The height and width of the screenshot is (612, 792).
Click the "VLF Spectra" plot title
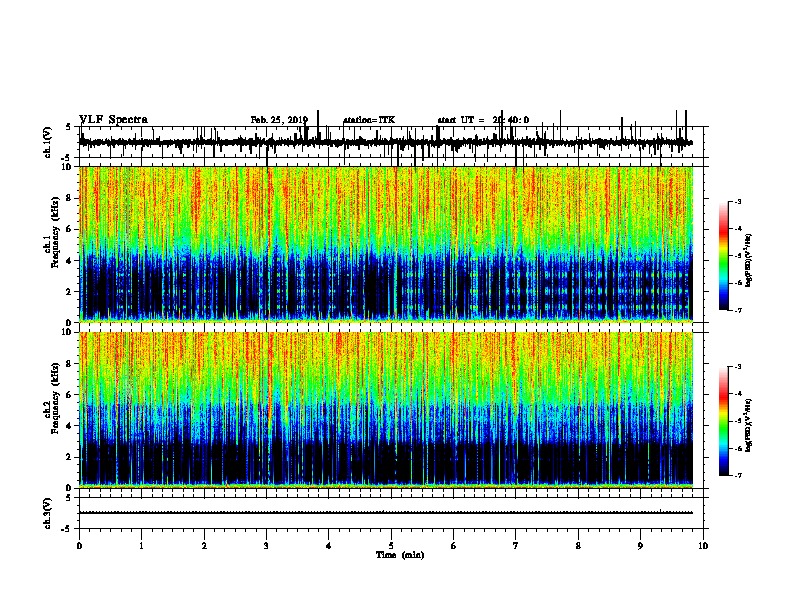point(114,119)
